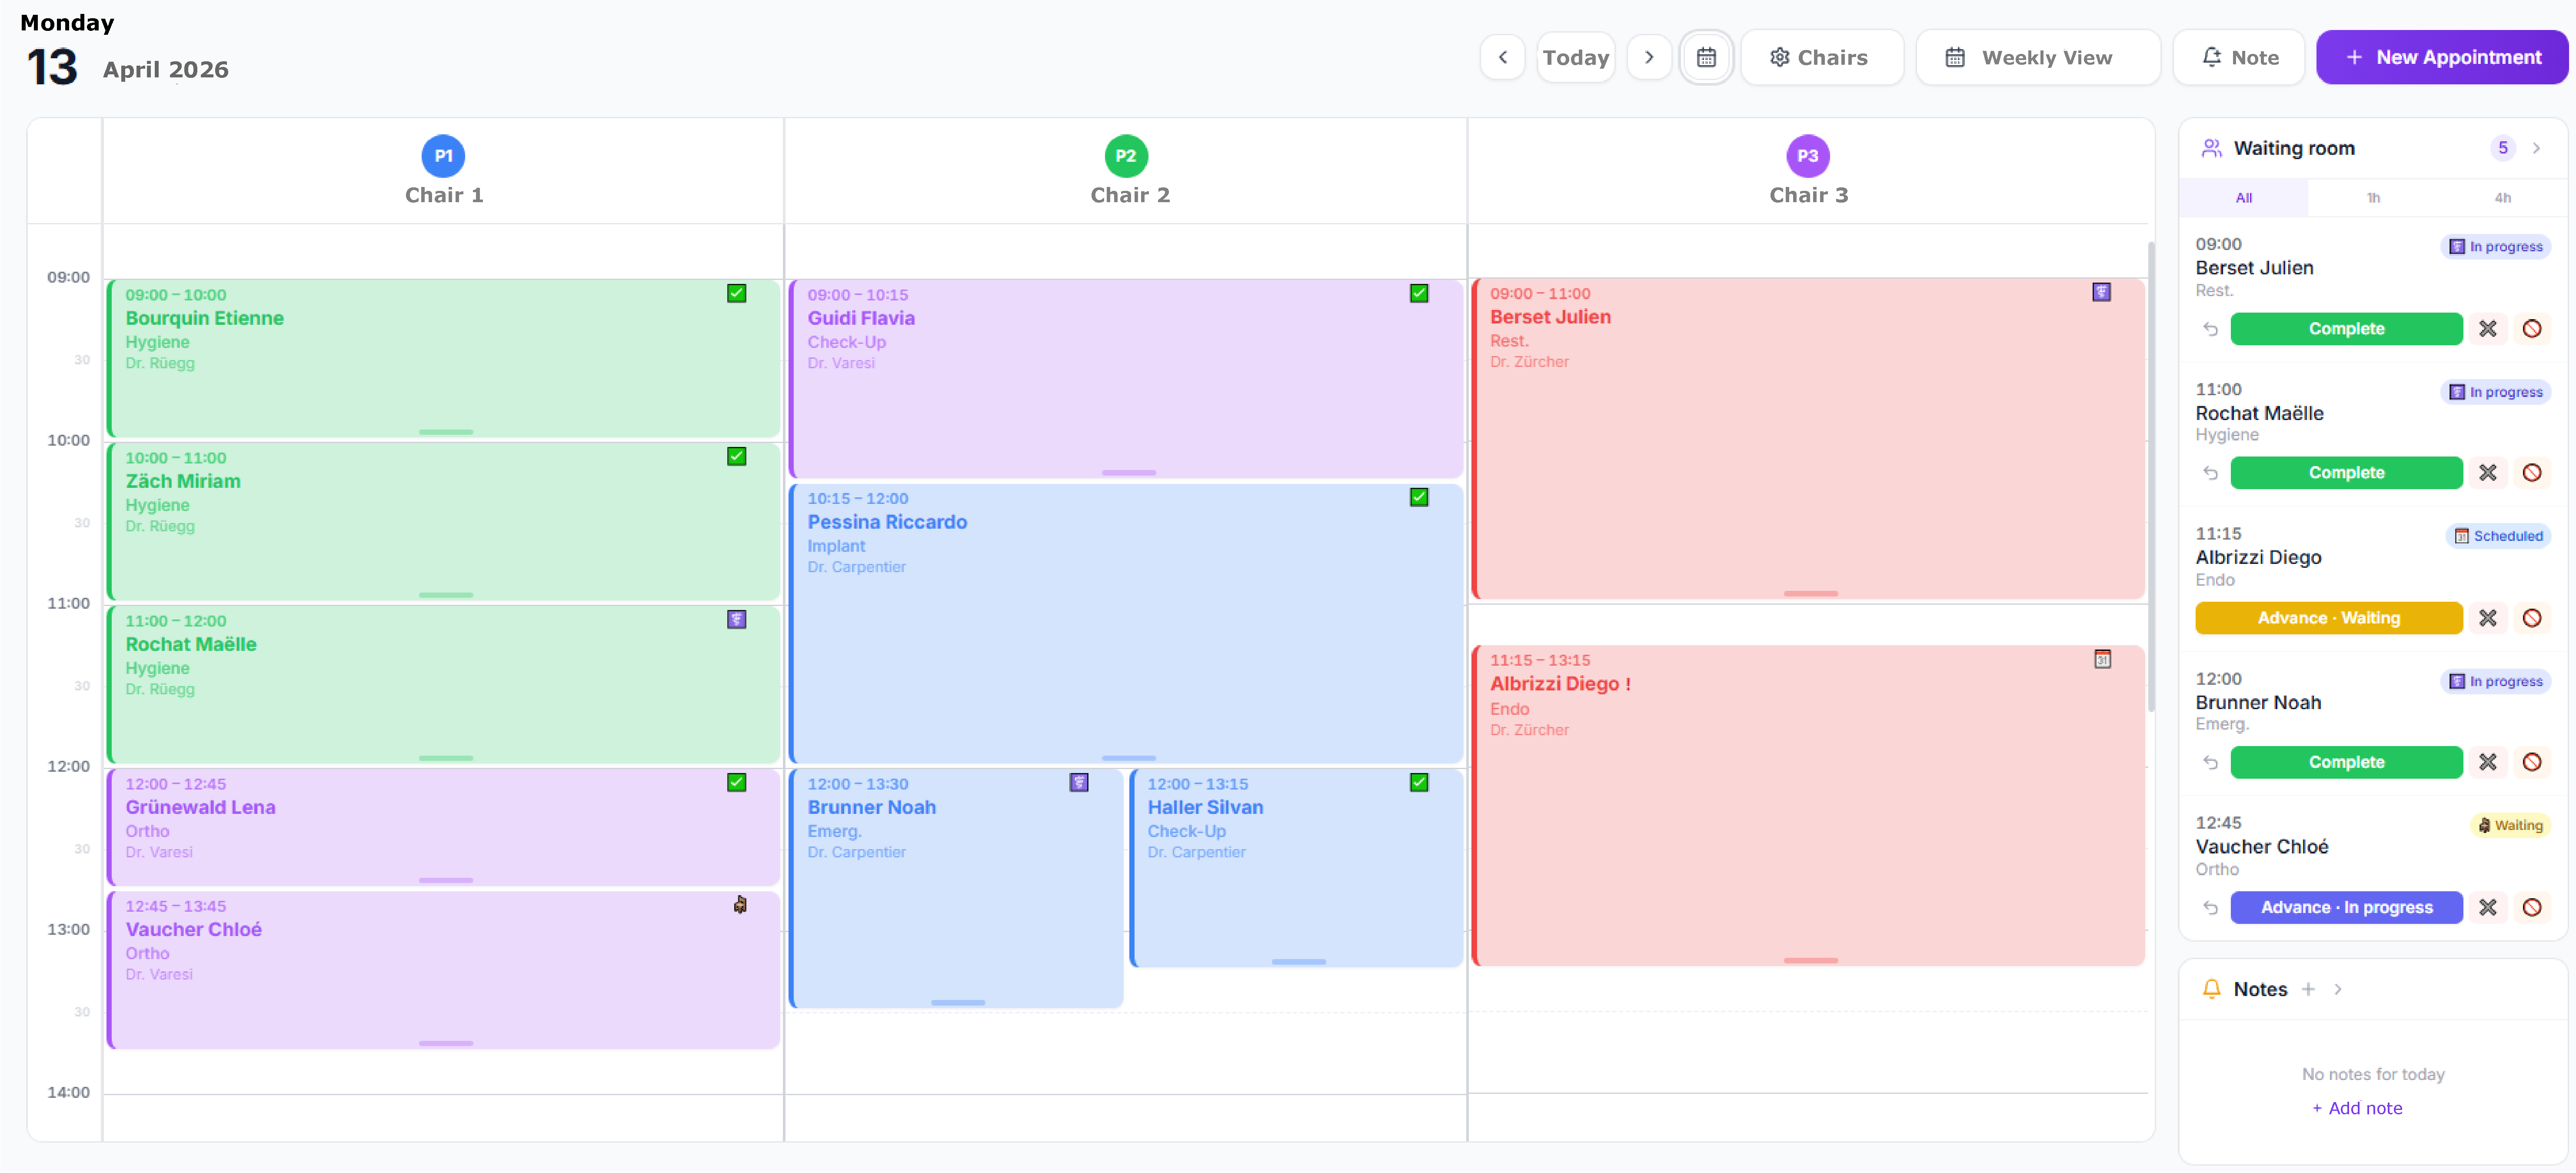Switch to Weekly View

click(2038, 57)
